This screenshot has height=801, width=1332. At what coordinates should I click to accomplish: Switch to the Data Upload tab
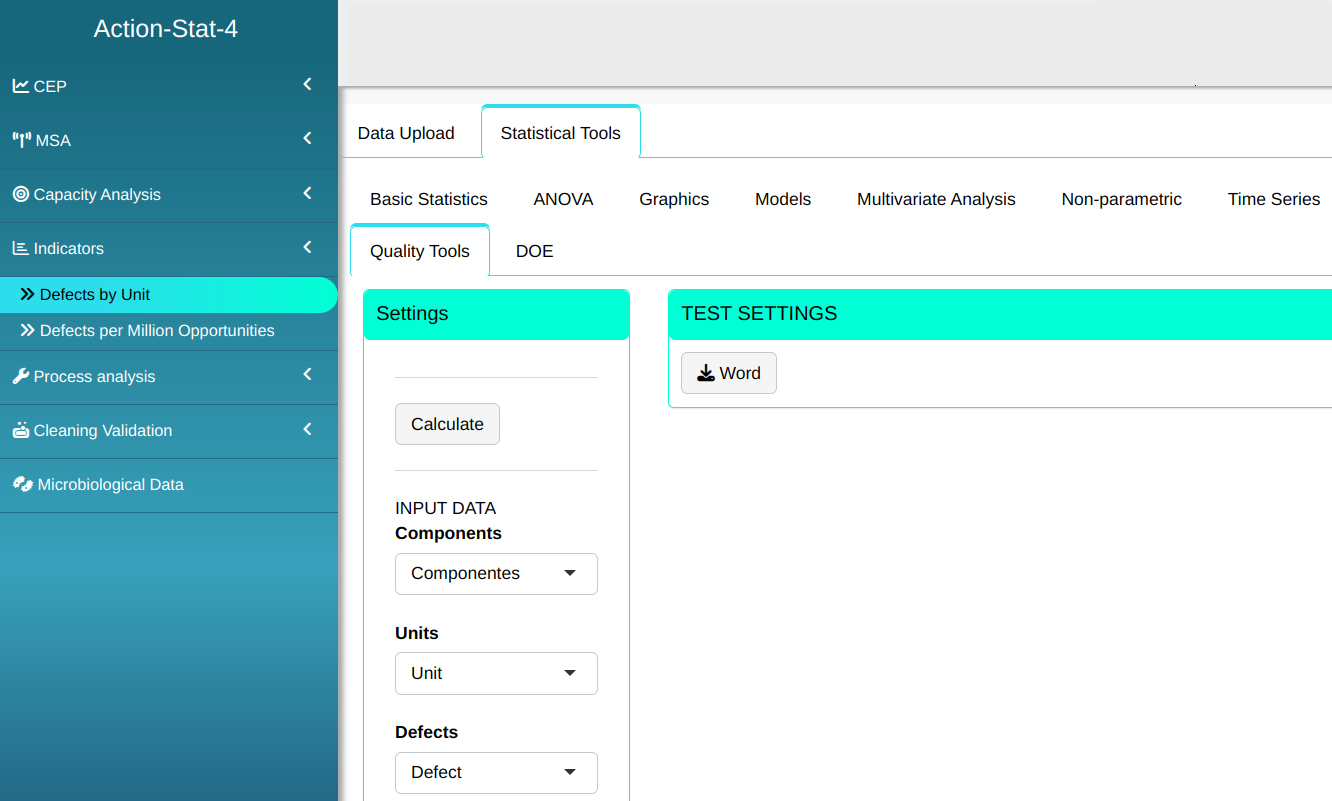pos(406,133)
